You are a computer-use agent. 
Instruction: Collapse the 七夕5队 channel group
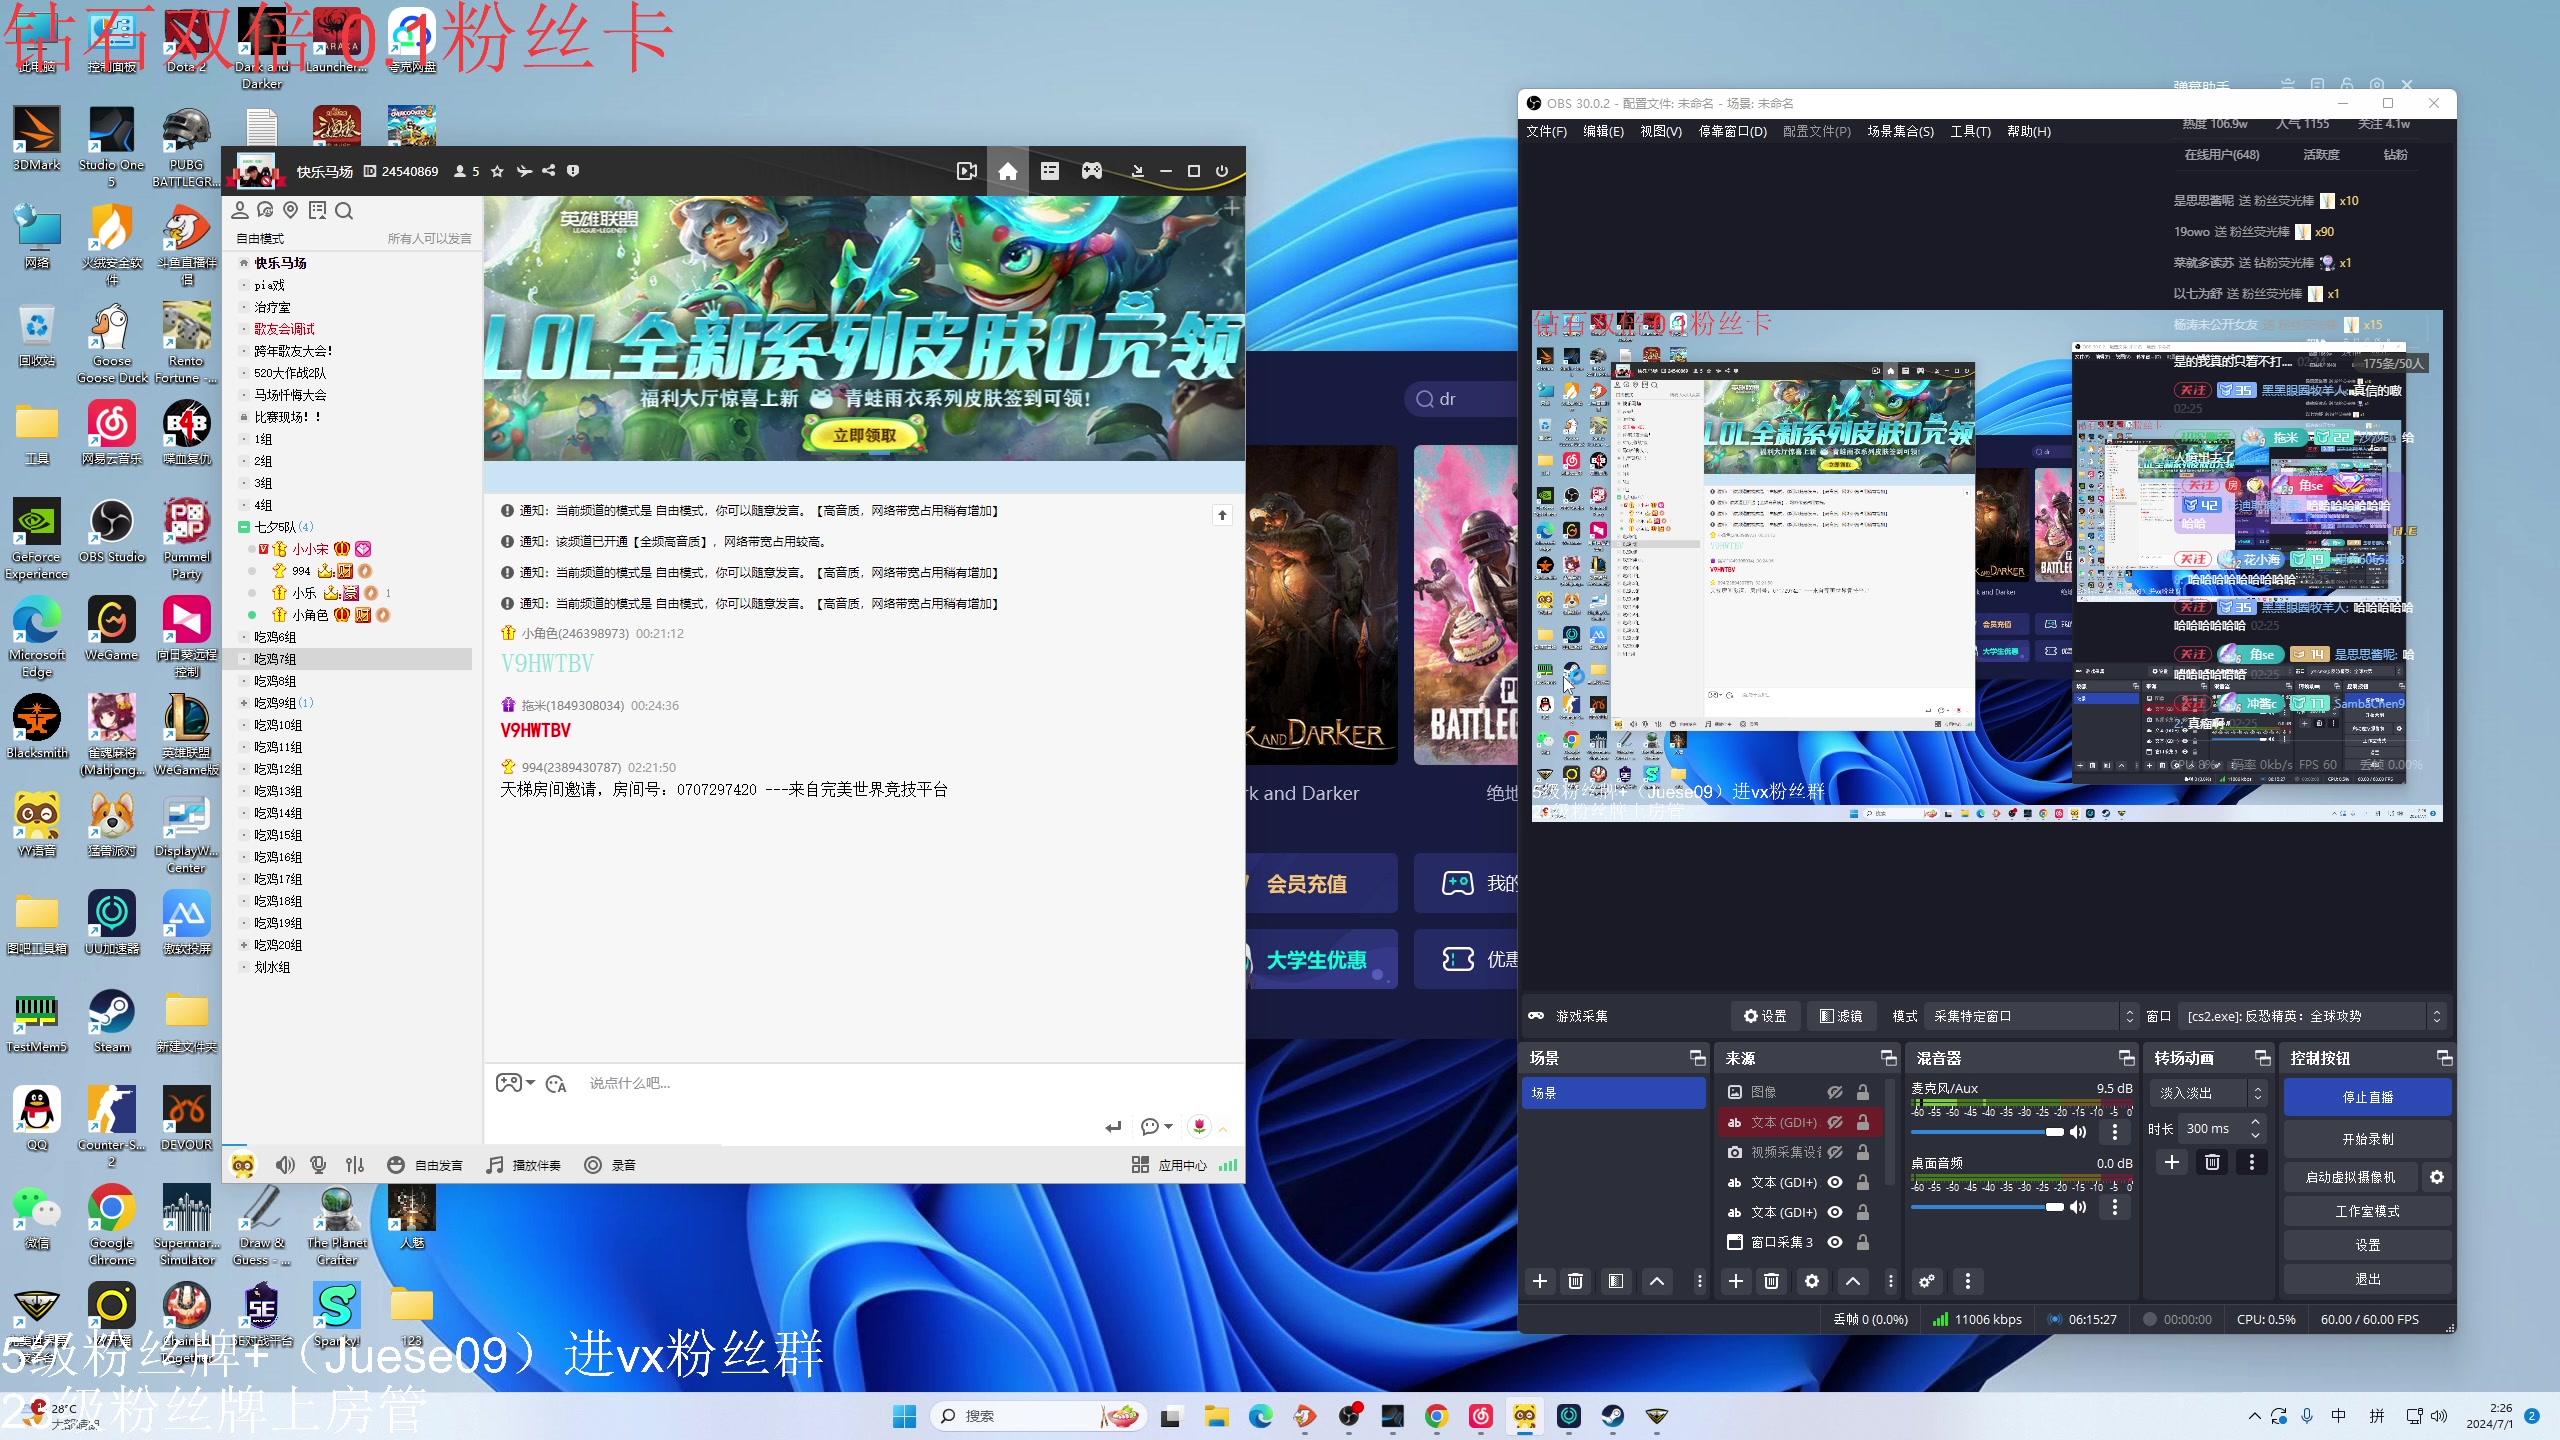(x=243, y=527)
